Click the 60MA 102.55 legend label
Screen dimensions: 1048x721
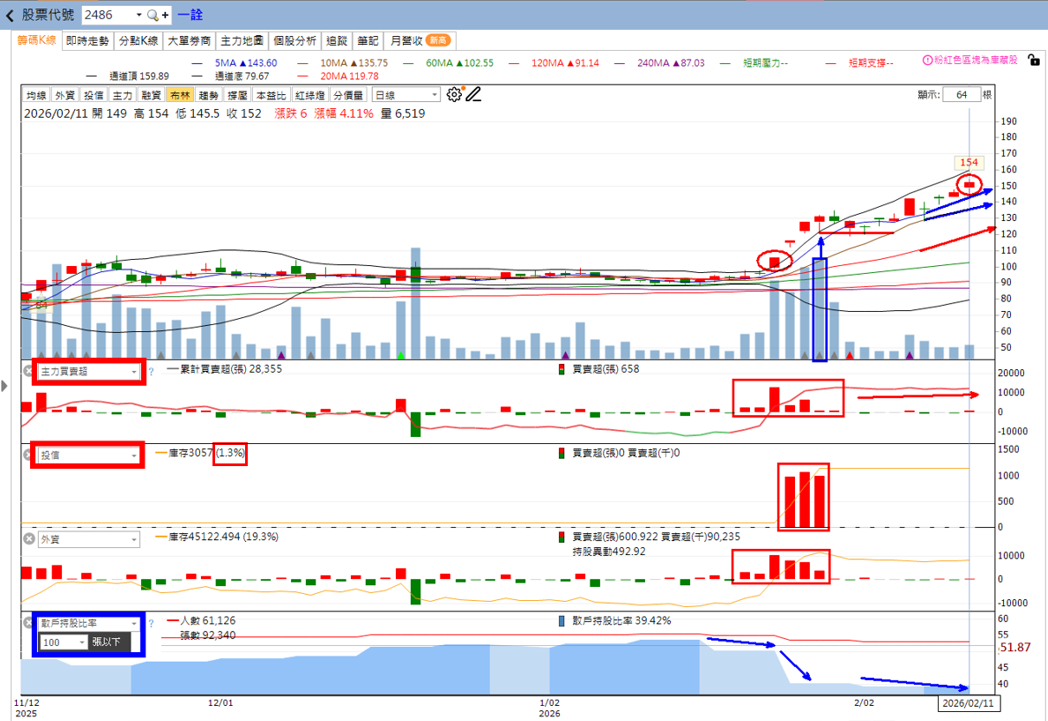(x=459, y=63)
